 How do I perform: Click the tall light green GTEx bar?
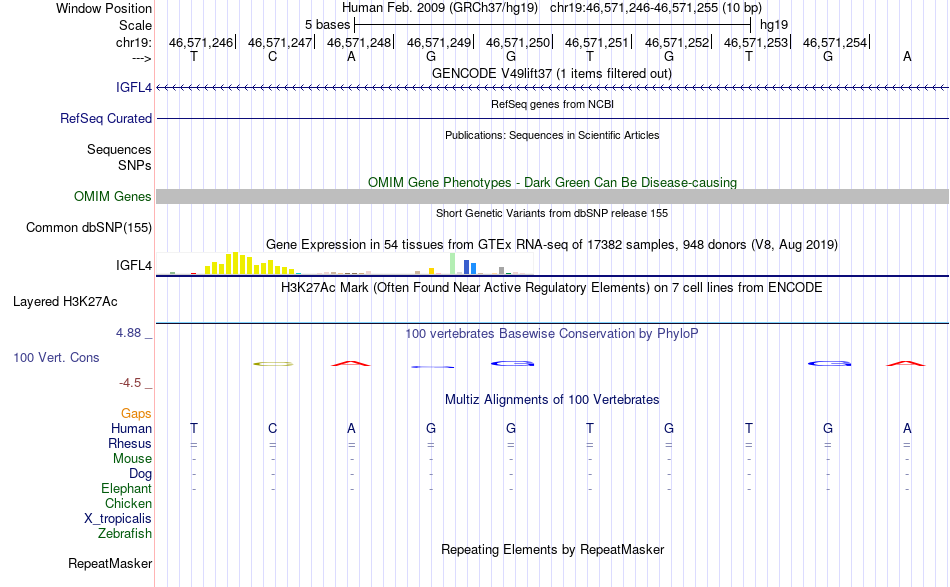coord(453,264)
